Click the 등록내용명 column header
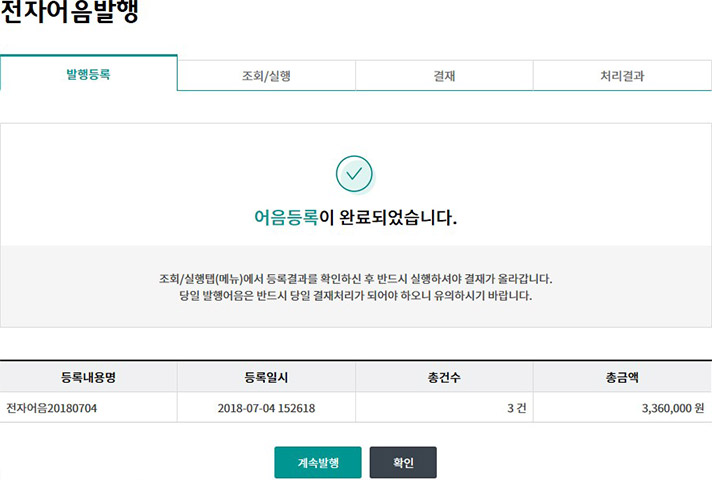This screenshot has width=712, height=481. [88, 377]
